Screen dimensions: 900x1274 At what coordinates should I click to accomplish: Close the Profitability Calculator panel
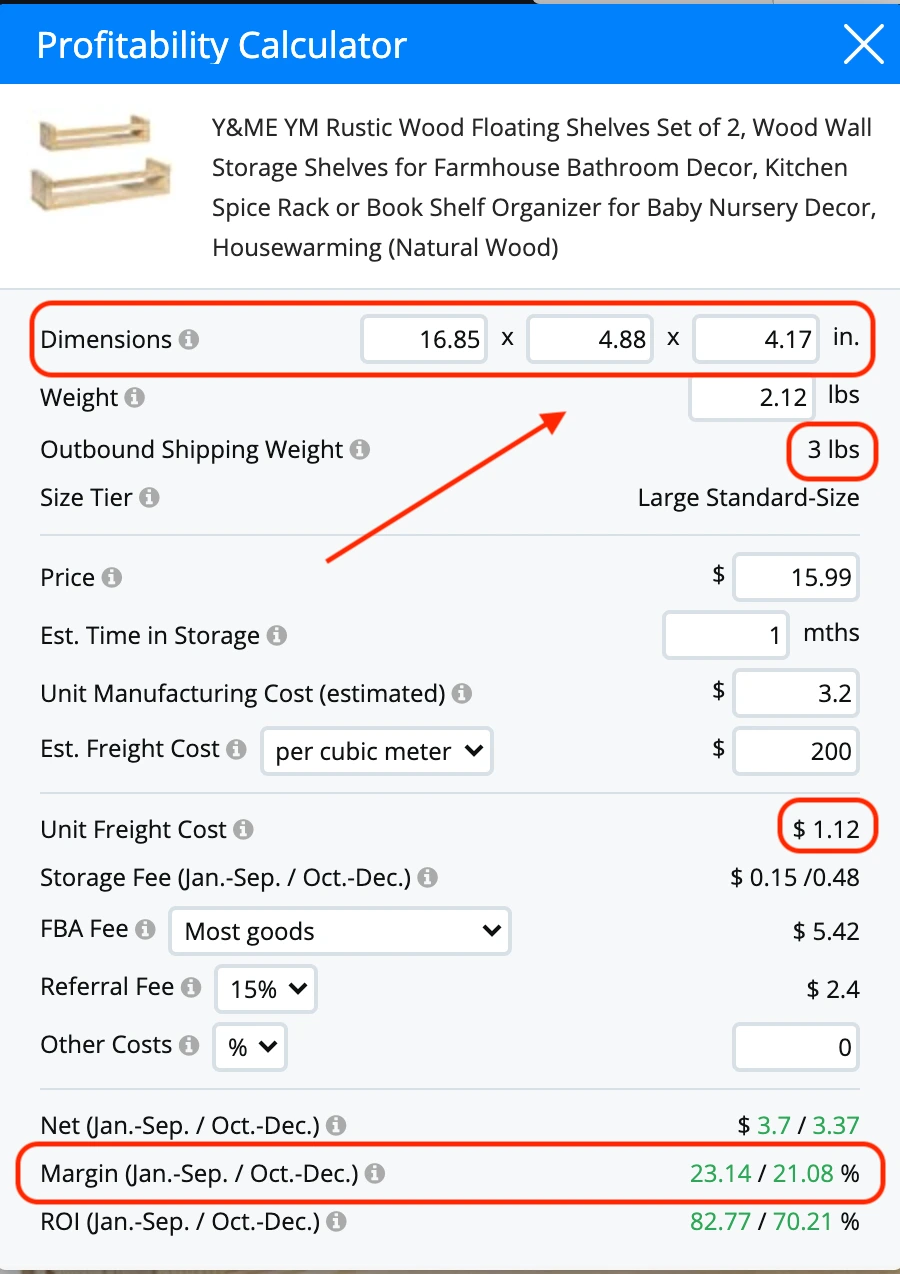pyautogui.click(x=862, y=45)
